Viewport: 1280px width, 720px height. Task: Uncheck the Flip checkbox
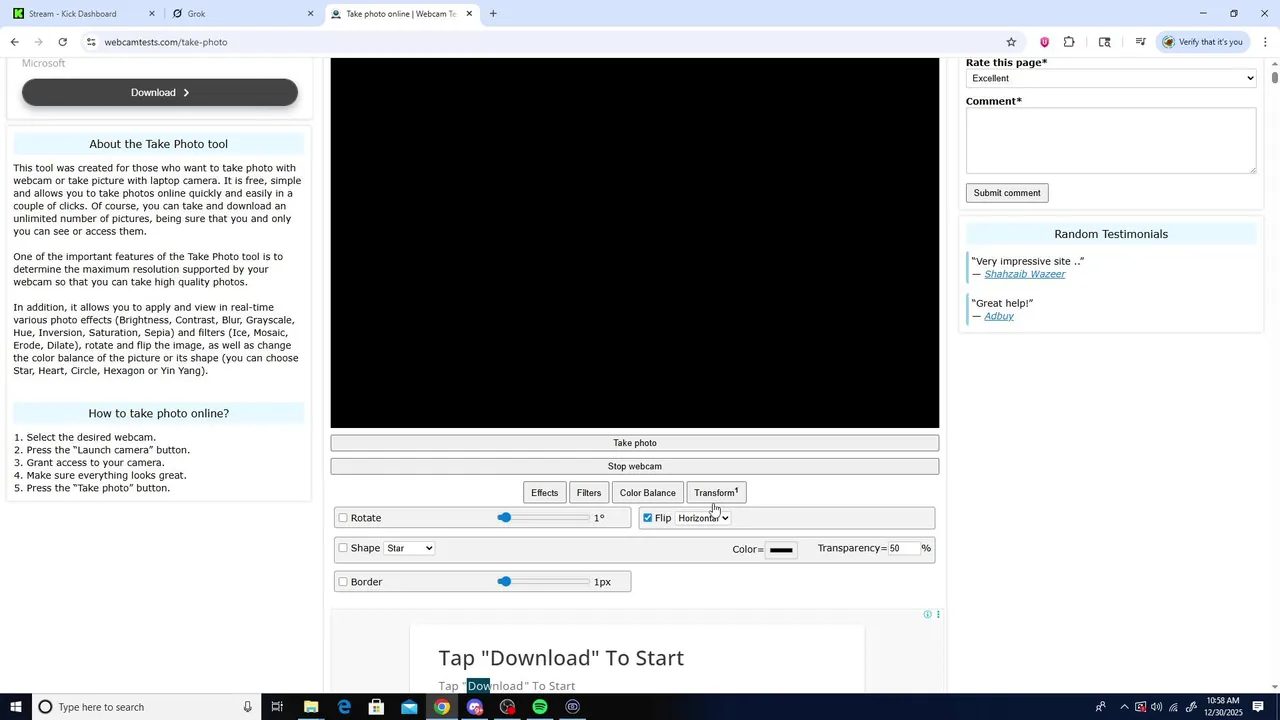(x=648, y=518)
